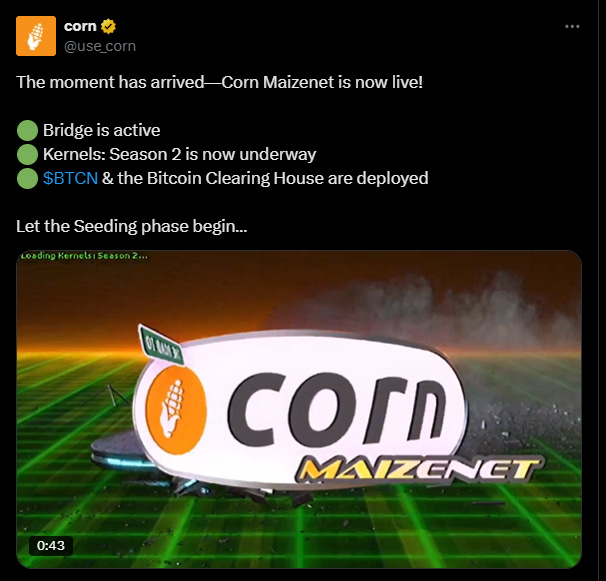The image size is (606, 581).
Task: Click the 'Kernels: Season 2 is now underway' text
Action: [179, 154]
